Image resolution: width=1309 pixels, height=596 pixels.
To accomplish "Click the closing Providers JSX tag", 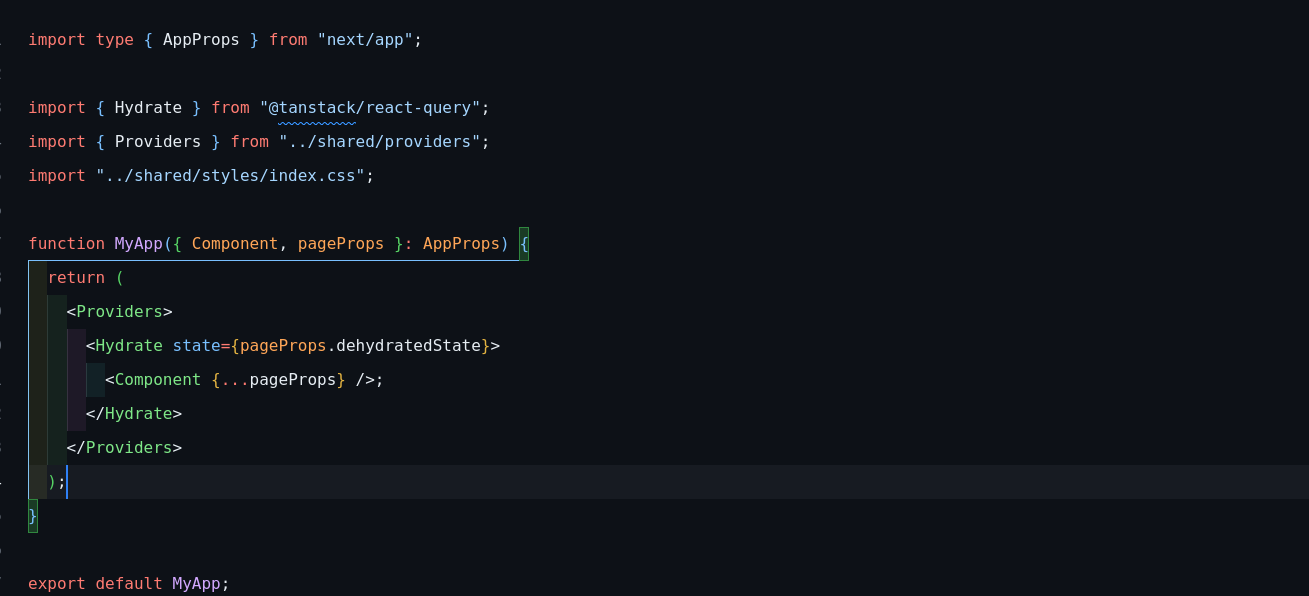I will pos(129,448).
